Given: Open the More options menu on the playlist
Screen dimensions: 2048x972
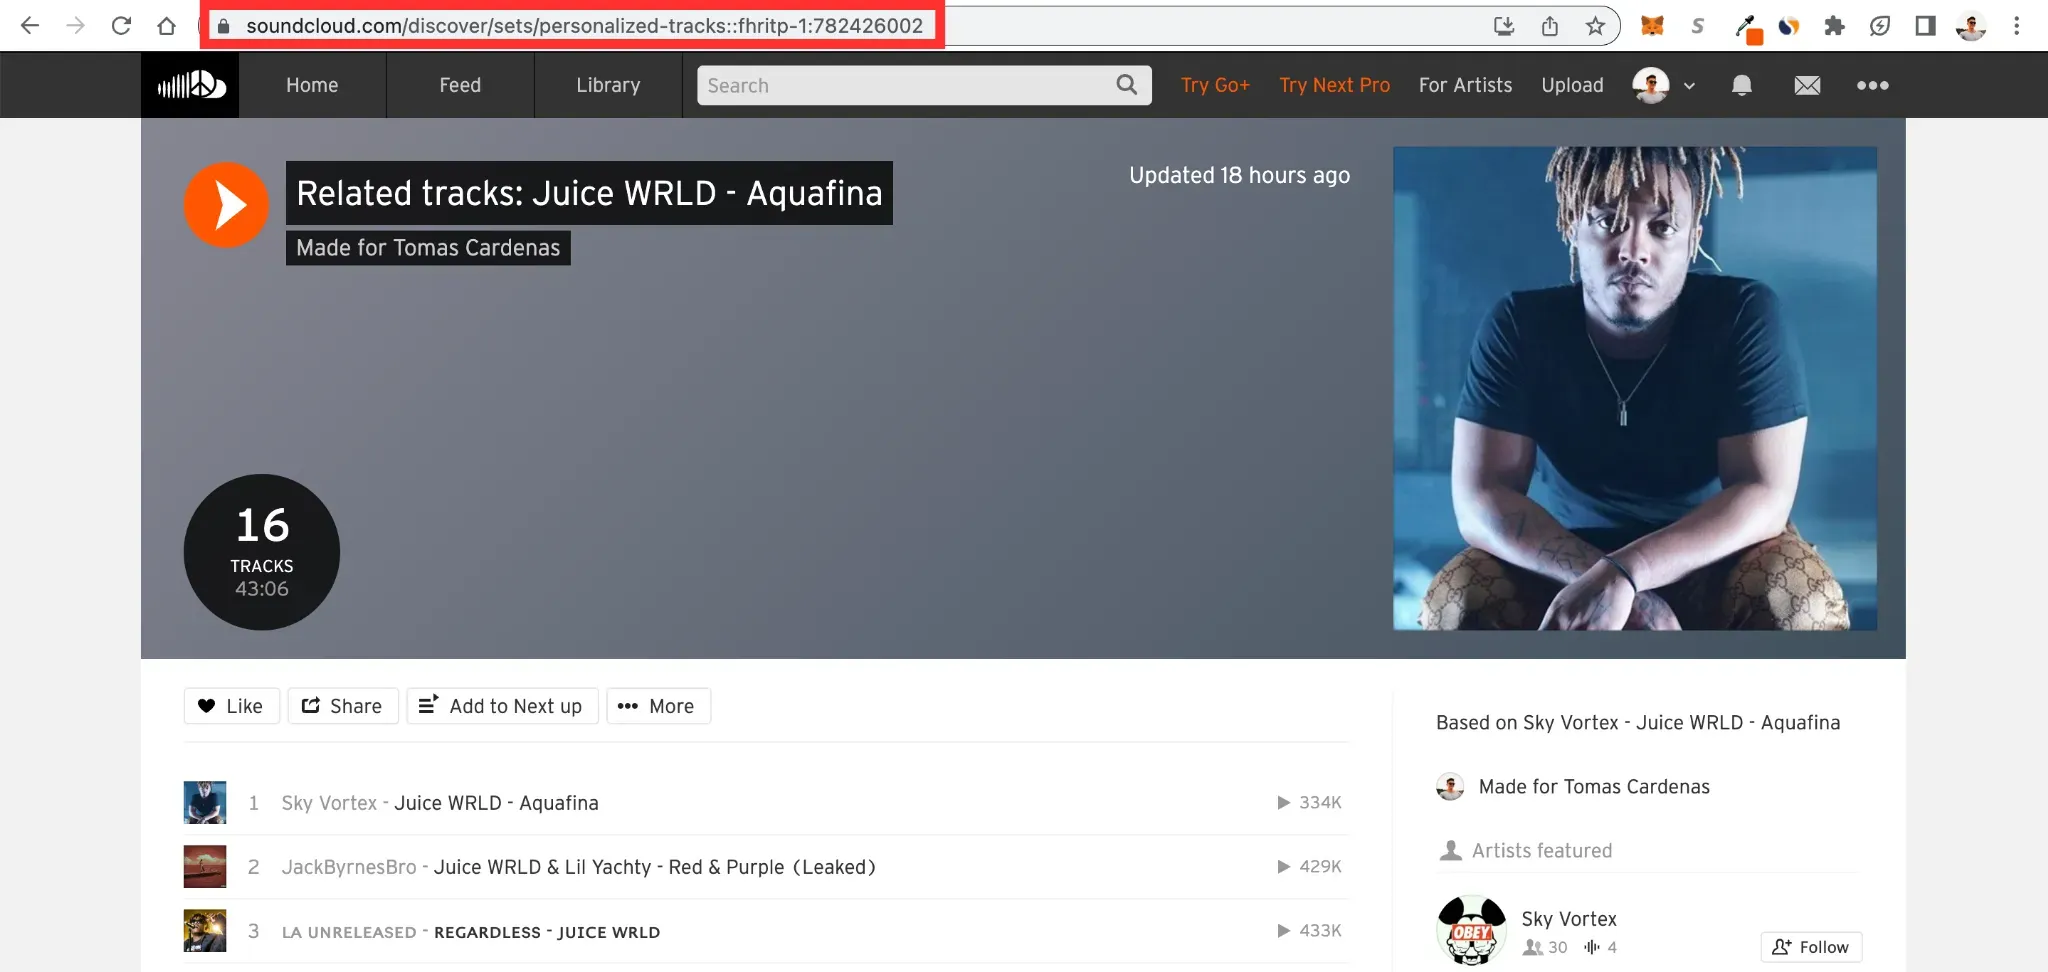Looking at the screenshot, I should (x=658, y=705).
